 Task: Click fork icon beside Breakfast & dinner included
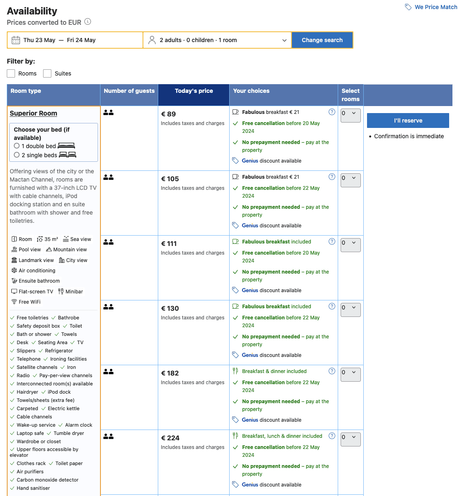[235, 371]
